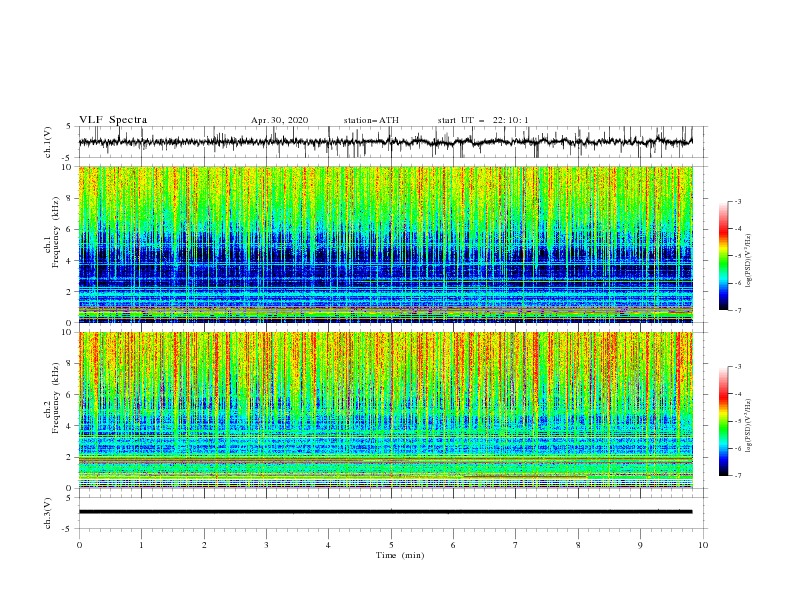Click the ch.1(V) waveform axis label
The image size is (792, 612).
[x=48, y=142]
